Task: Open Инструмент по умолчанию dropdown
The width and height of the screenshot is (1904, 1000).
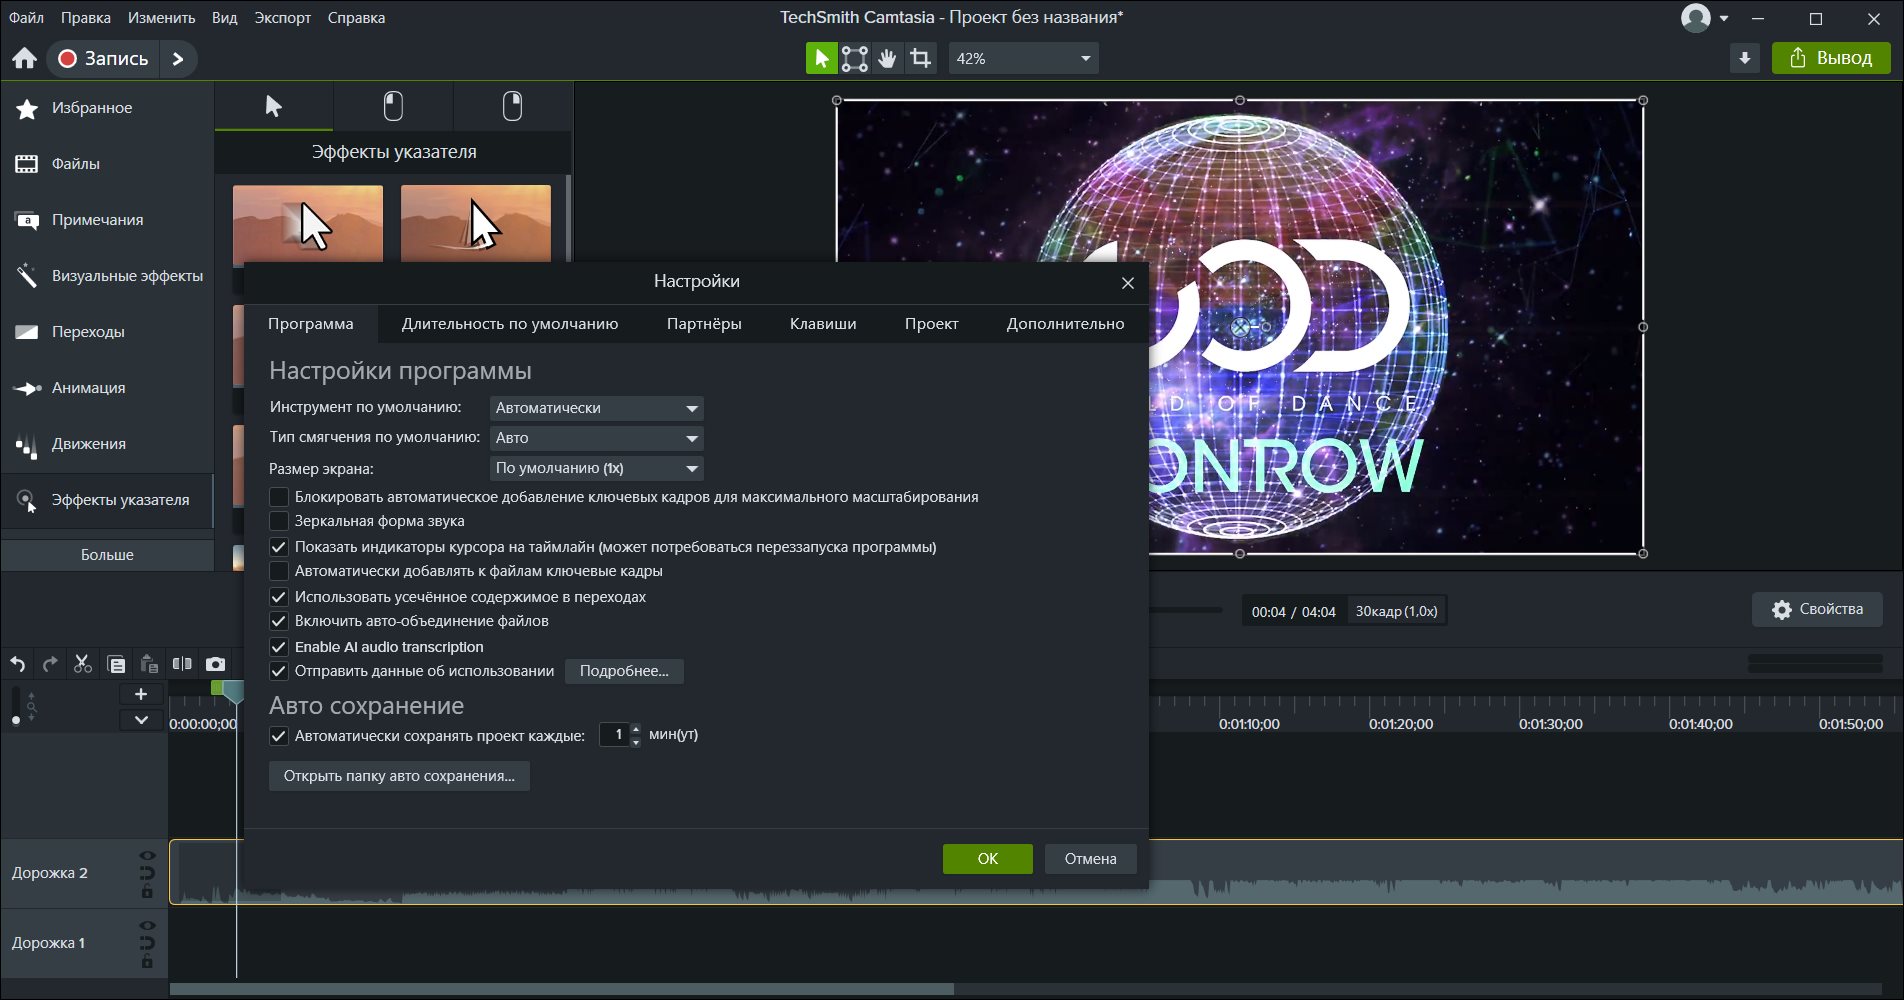Action: pyautogui.click(x=597, y=408)
